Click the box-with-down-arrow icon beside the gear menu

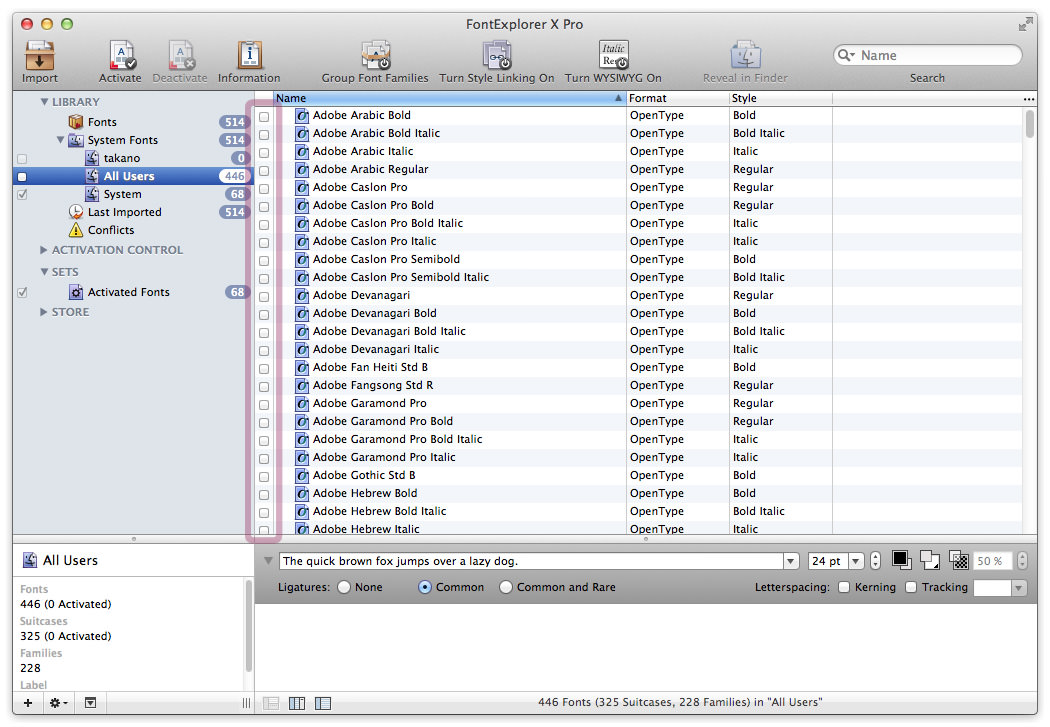(x=90, y=702)
